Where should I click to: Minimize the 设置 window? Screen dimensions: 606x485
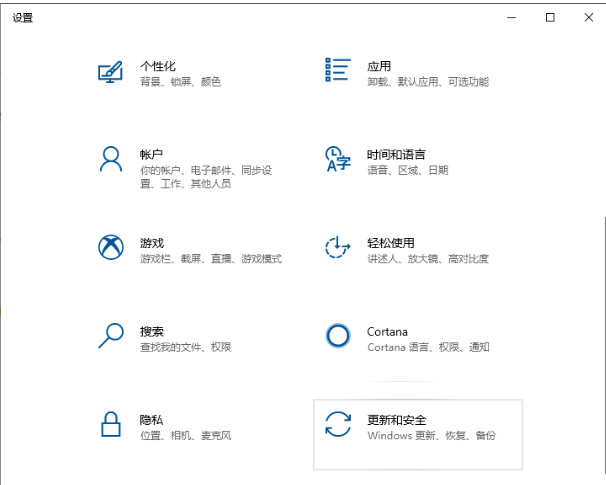512,17
